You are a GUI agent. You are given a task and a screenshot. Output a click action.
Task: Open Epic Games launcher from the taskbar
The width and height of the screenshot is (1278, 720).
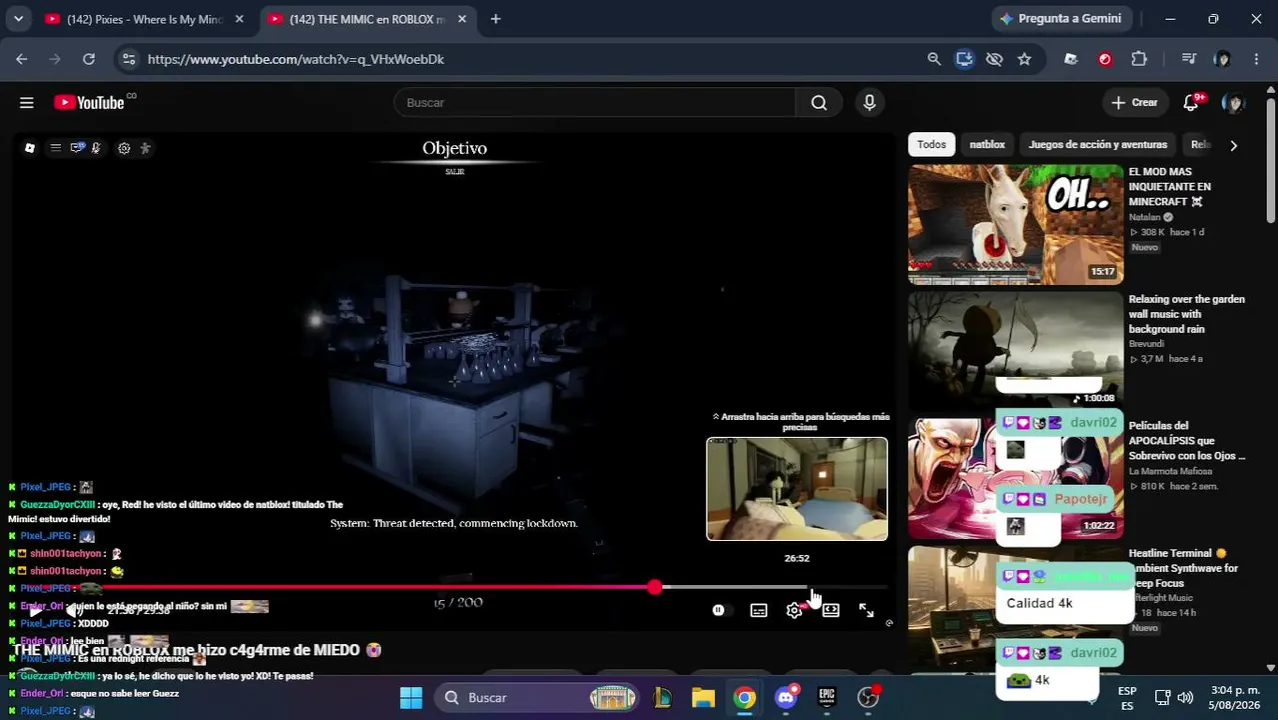(827, 697)
